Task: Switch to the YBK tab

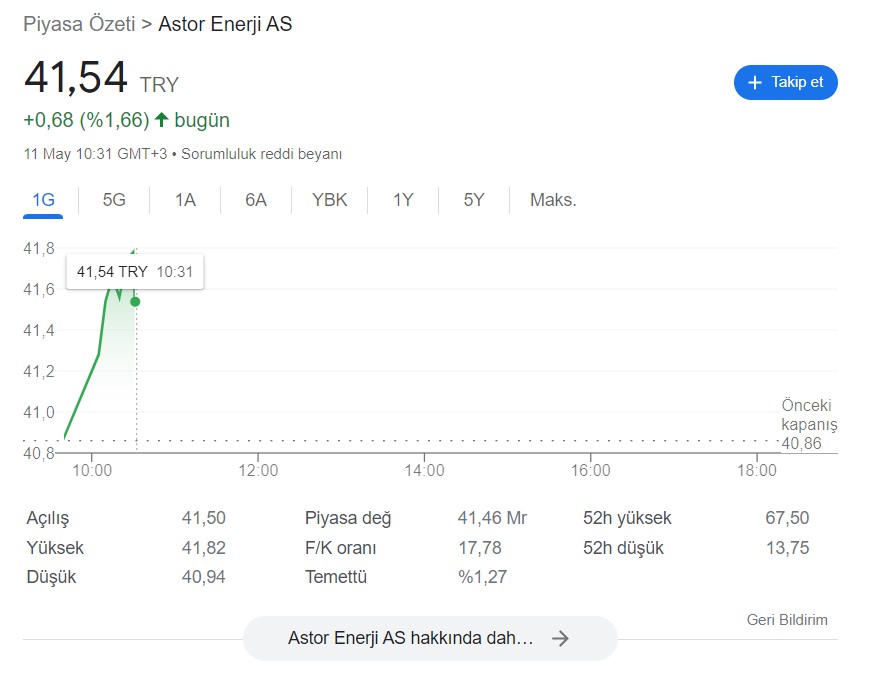Action: pyautogui.click(x=329, y=200)
